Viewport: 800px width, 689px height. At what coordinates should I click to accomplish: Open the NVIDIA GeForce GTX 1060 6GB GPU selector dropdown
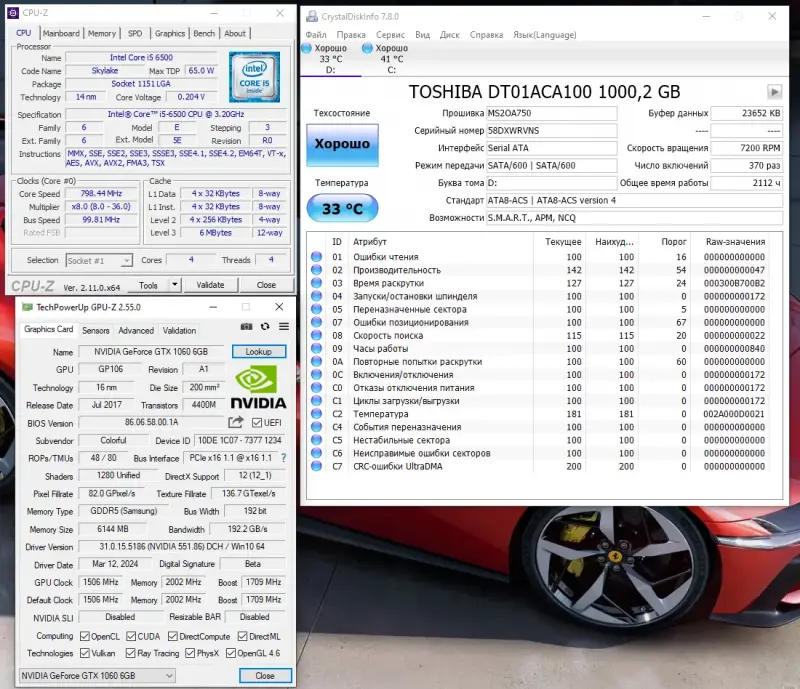click(x=97, y=676)
